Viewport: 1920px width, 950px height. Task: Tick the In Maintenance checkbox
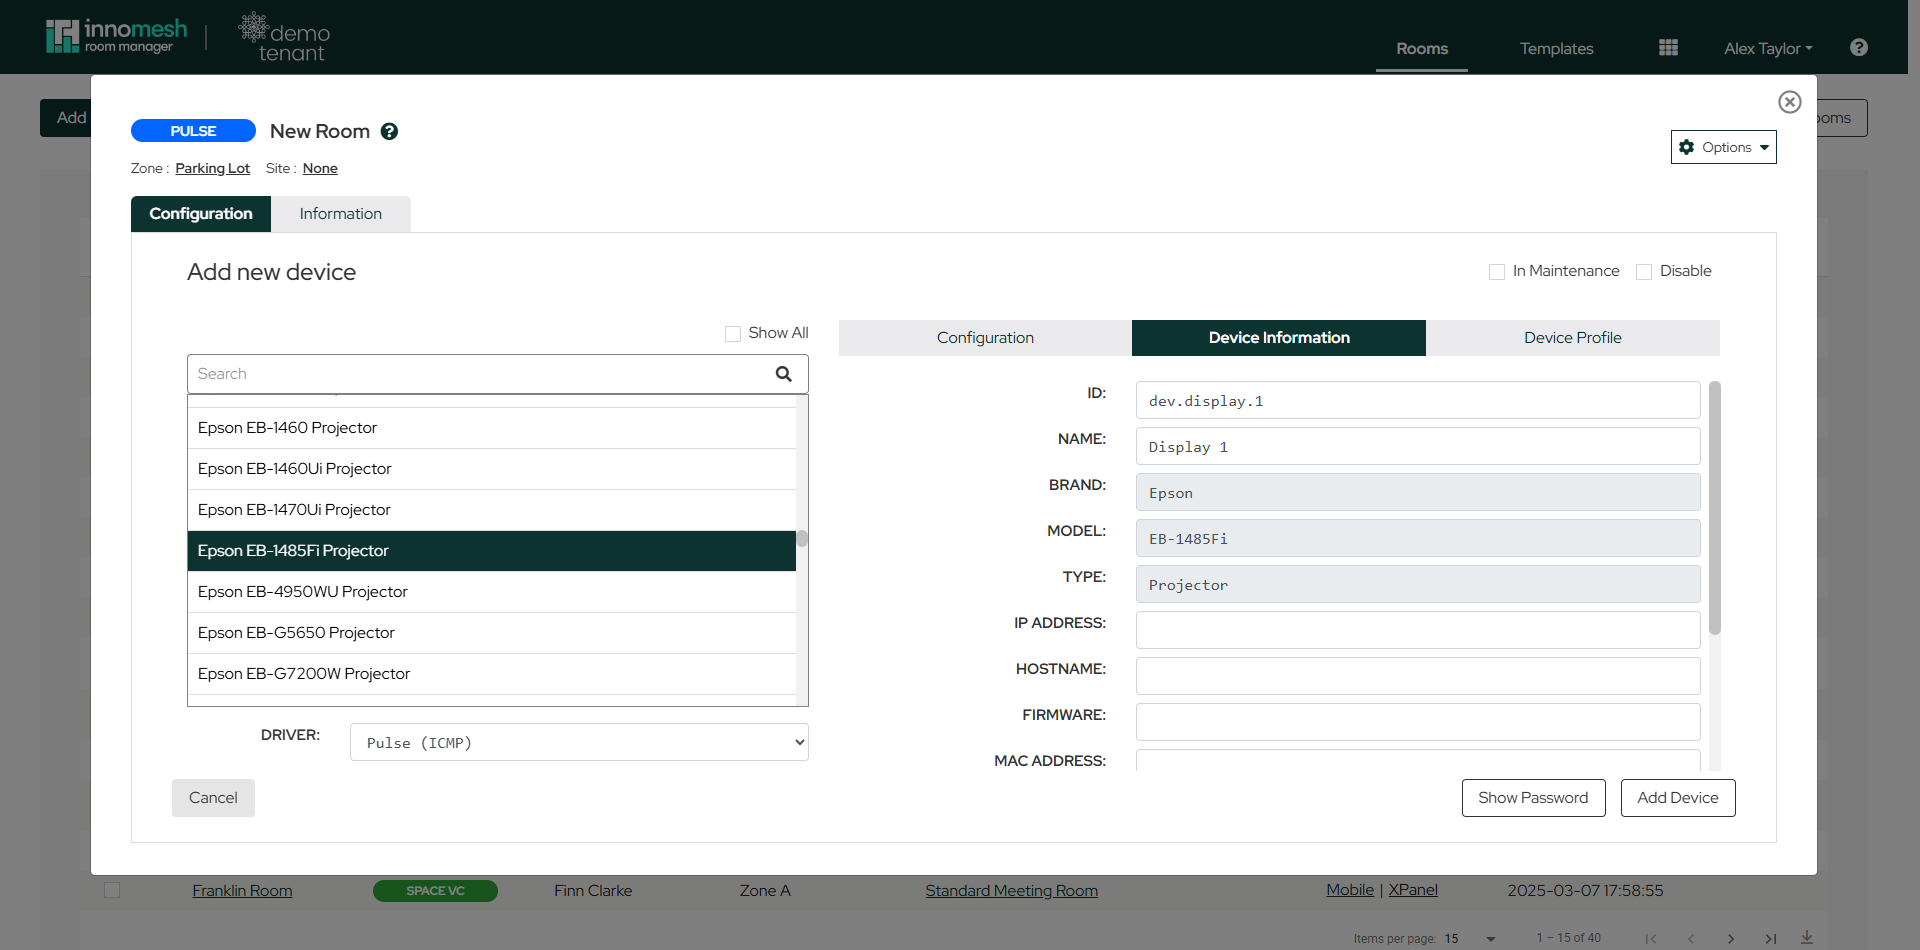[x=1497, y=272]
